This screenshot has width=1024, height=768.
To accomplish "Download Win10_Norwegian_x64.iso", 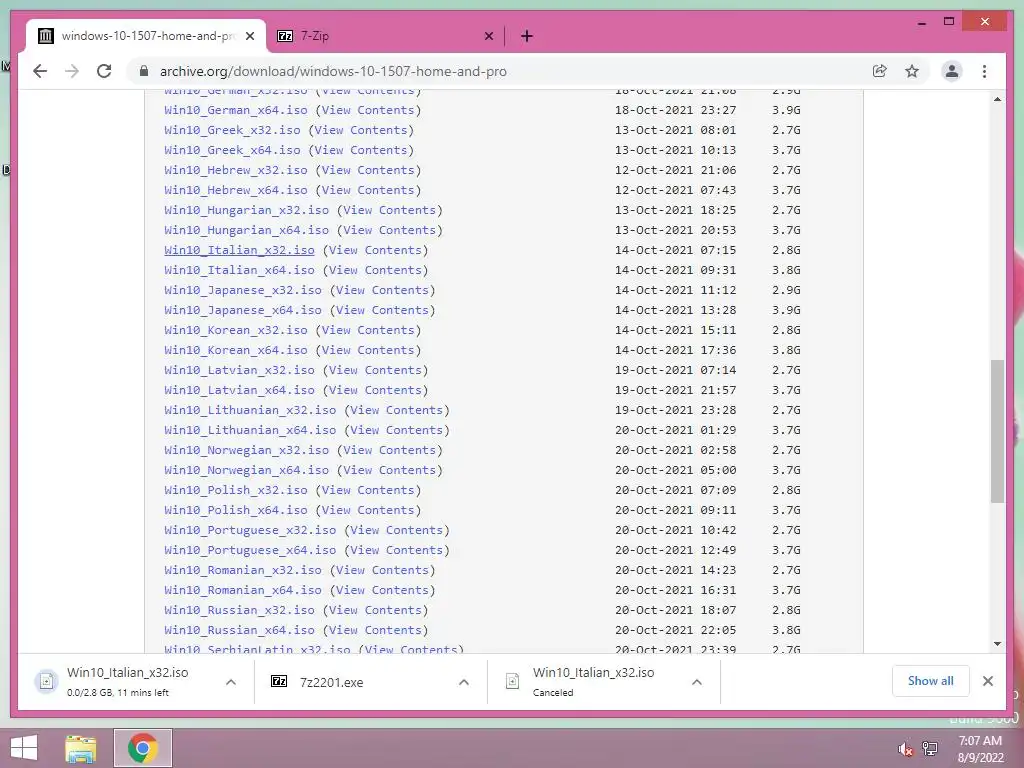I will [x=246, y=470].
